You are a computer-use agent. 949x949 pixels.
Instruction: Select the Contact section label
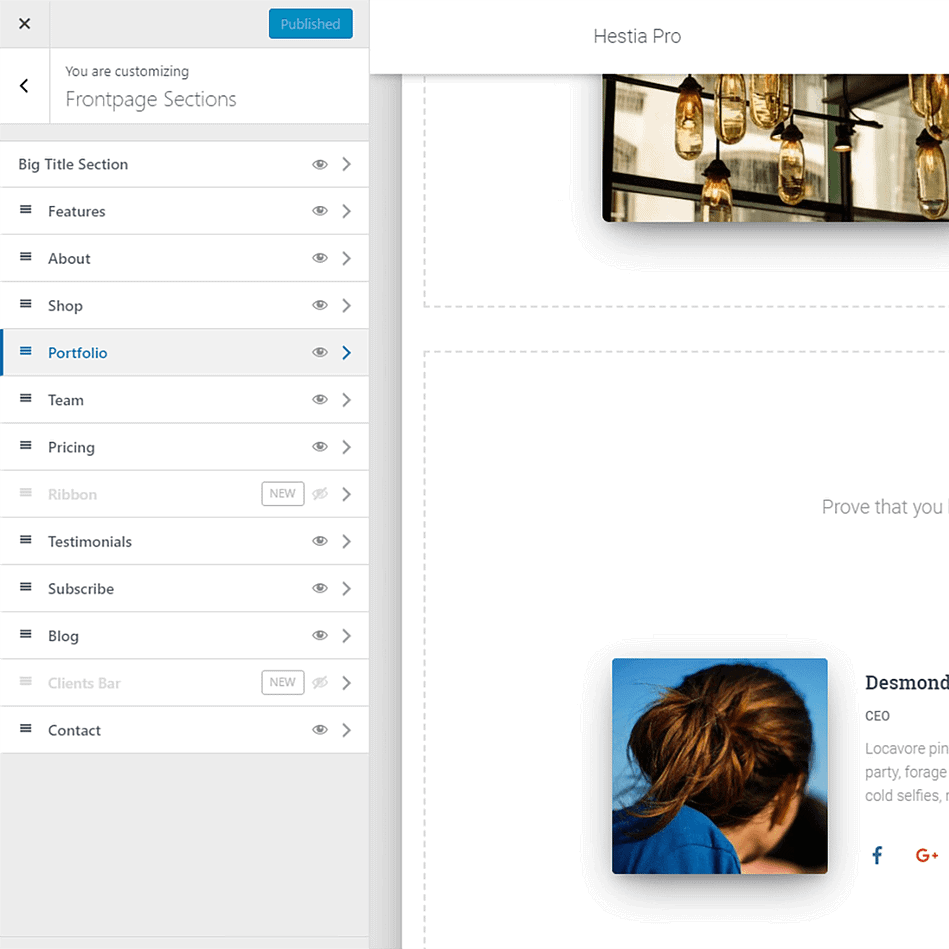click(74, 731)
